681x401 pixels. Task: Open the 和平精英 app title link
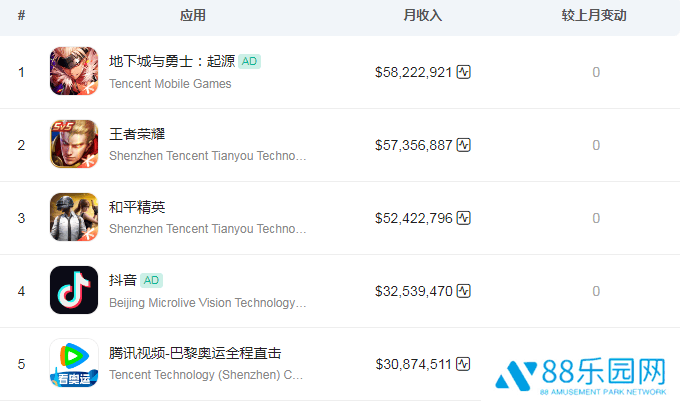(x=137, y=208)
